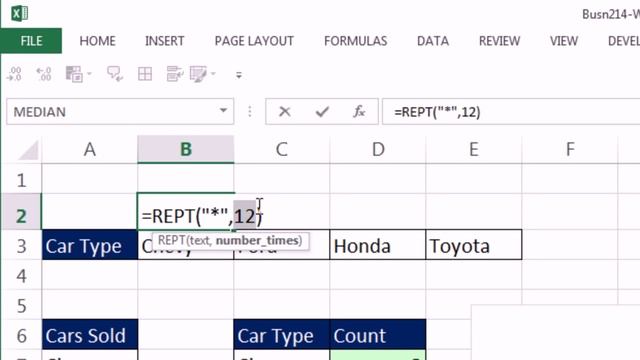
Task: Click the Name Box showing MEDIAN
Action: (x=120, y=111)
